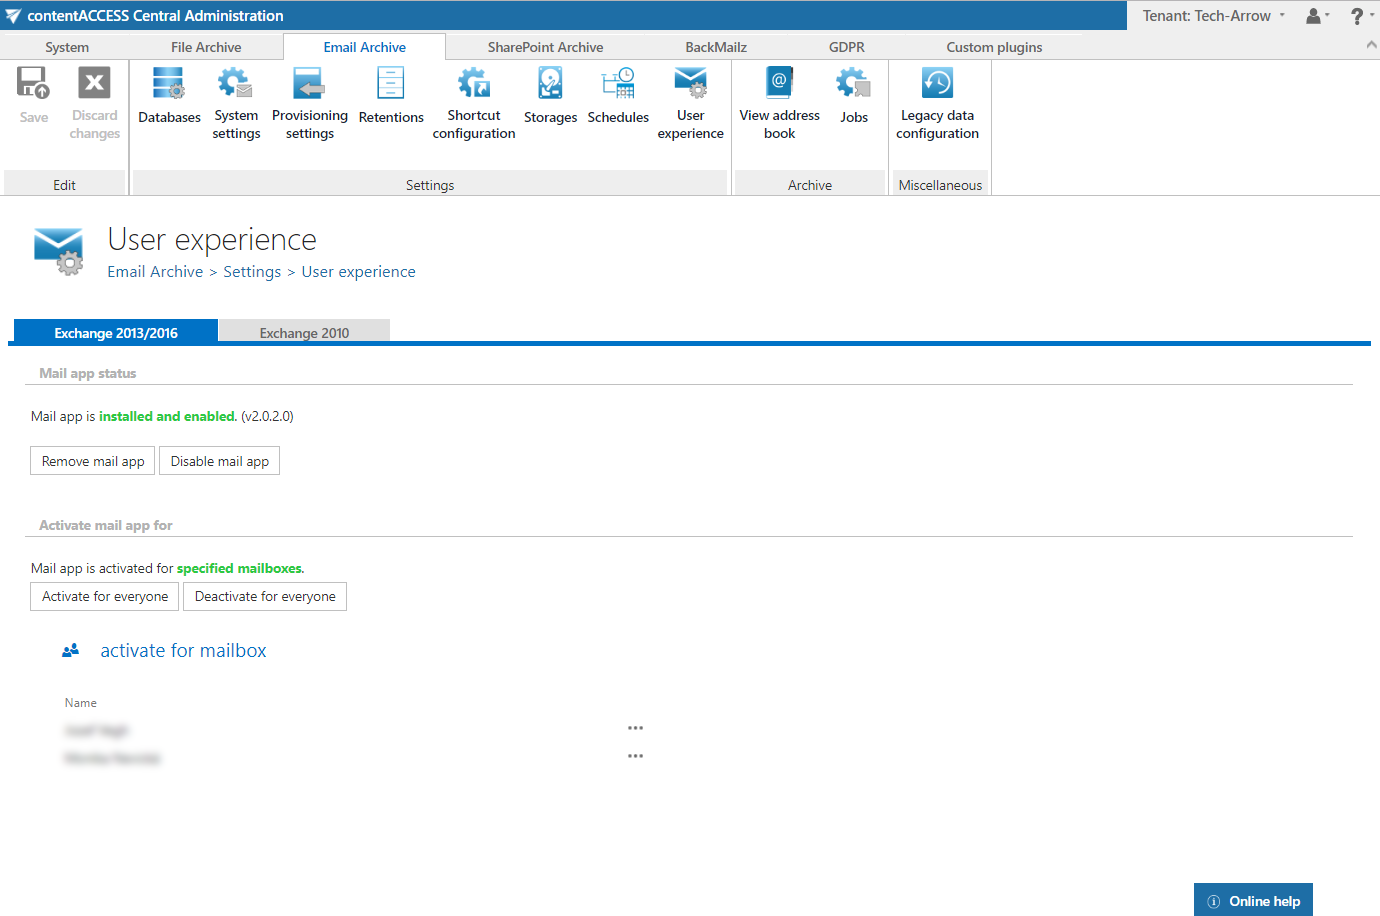Click Deactivate for everyone
The height and width of the screenshot is (916, 1380).
tap(265, 596)
